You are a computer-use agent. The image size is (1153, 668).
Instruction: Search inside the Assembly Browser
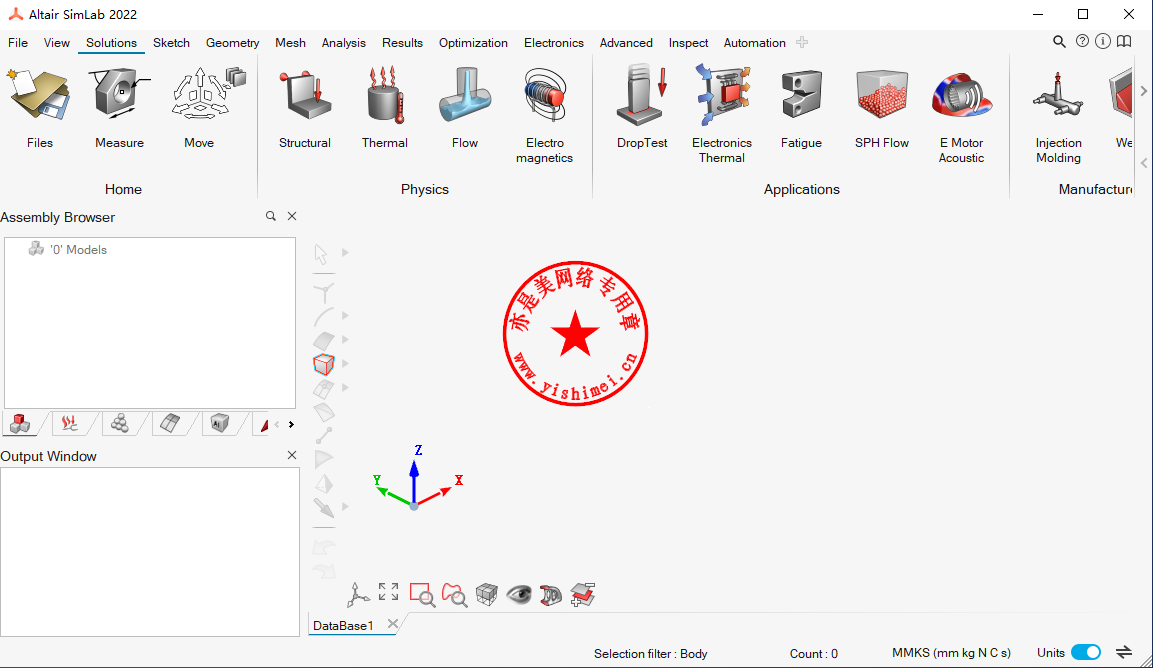(271, 216)
